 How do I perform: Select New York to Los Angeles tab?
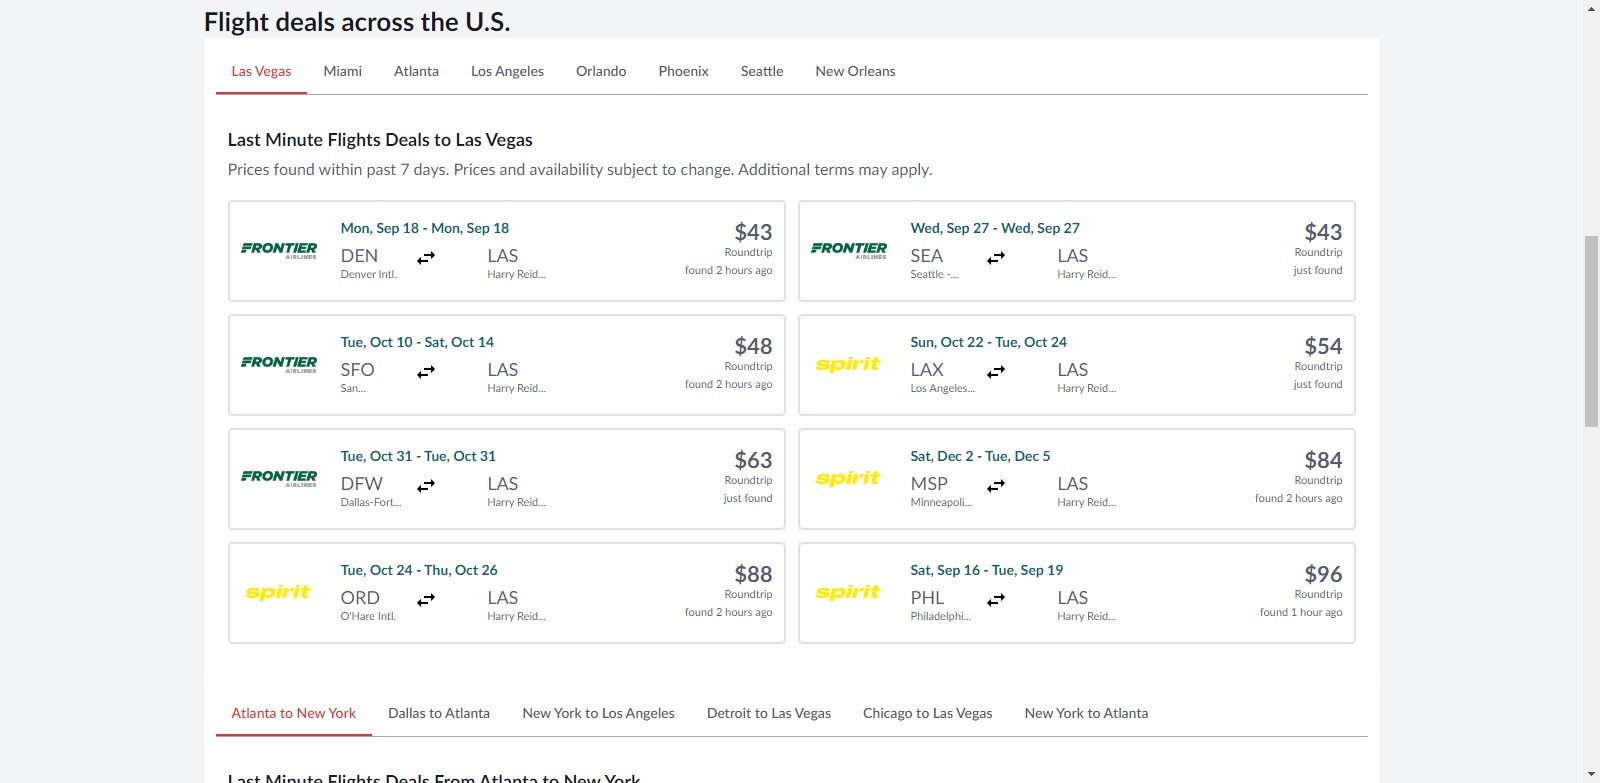[598, 713]
